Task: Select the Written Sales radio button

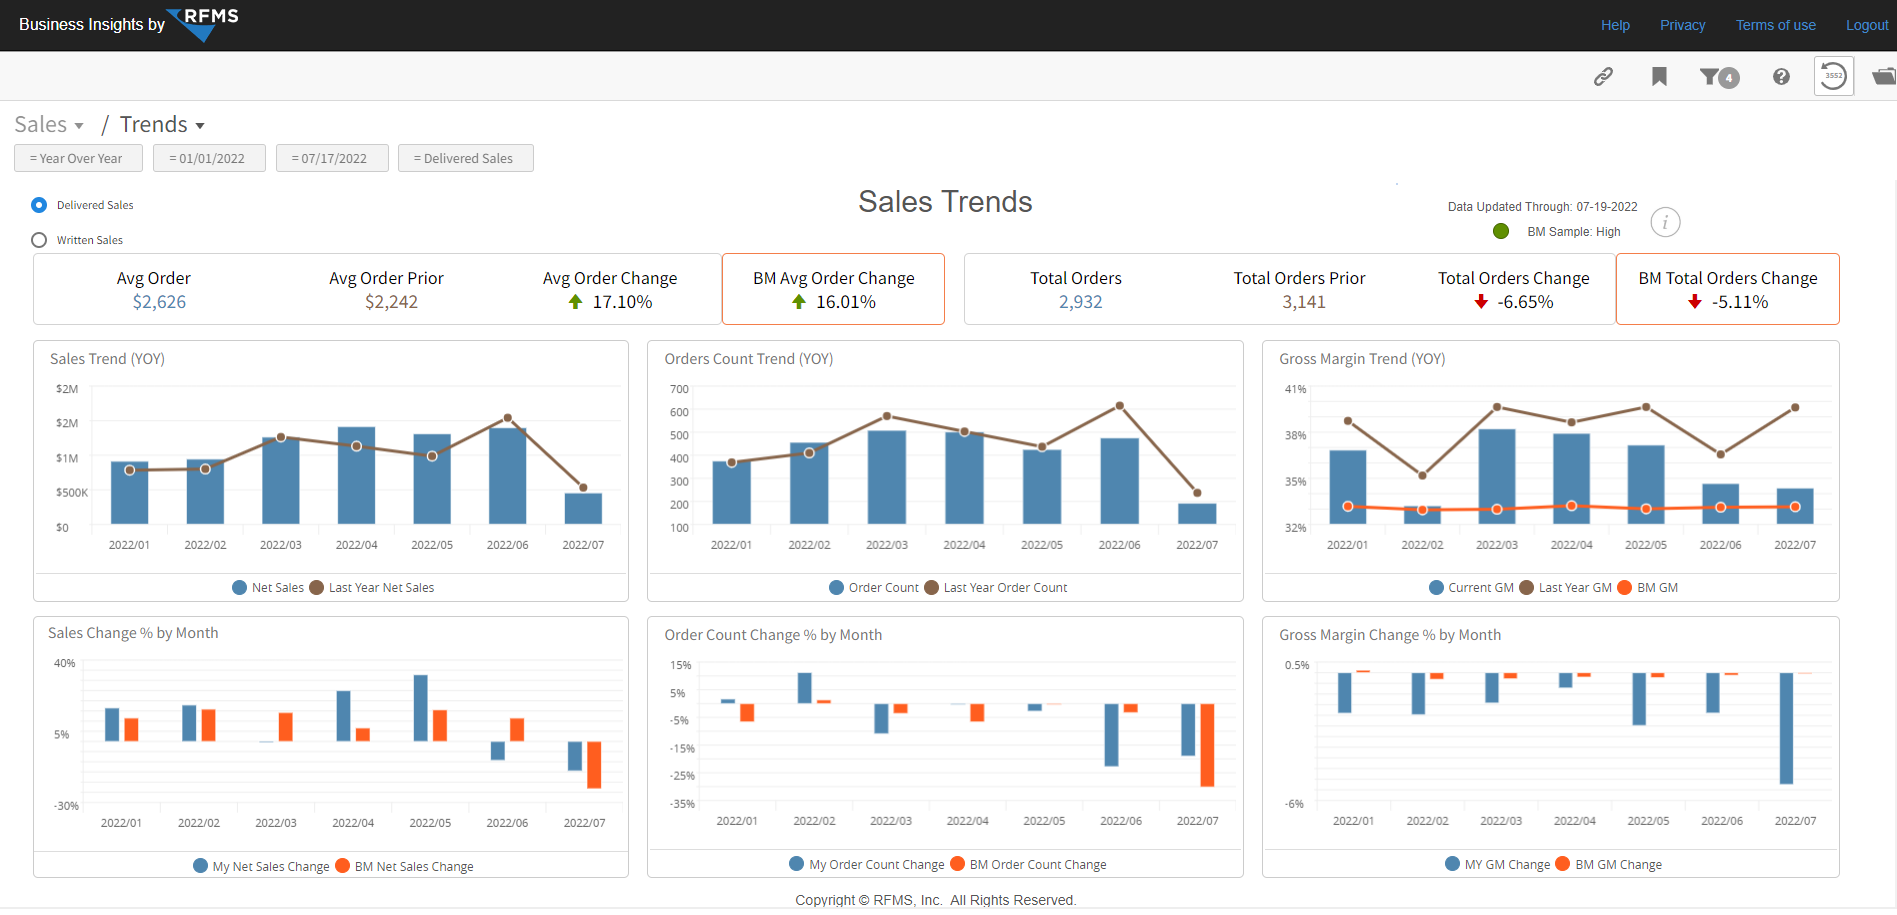Action: pyautogui.click(x=39, y=240)
